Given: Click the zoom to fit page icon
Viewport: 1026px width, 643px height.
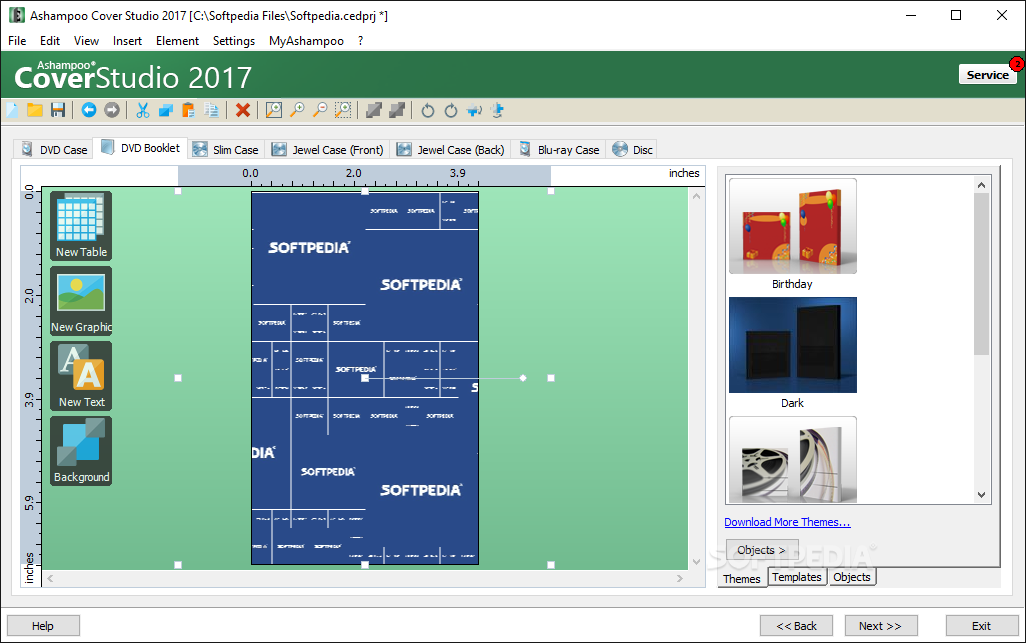Looking at the screenshot, I should 274,110.
